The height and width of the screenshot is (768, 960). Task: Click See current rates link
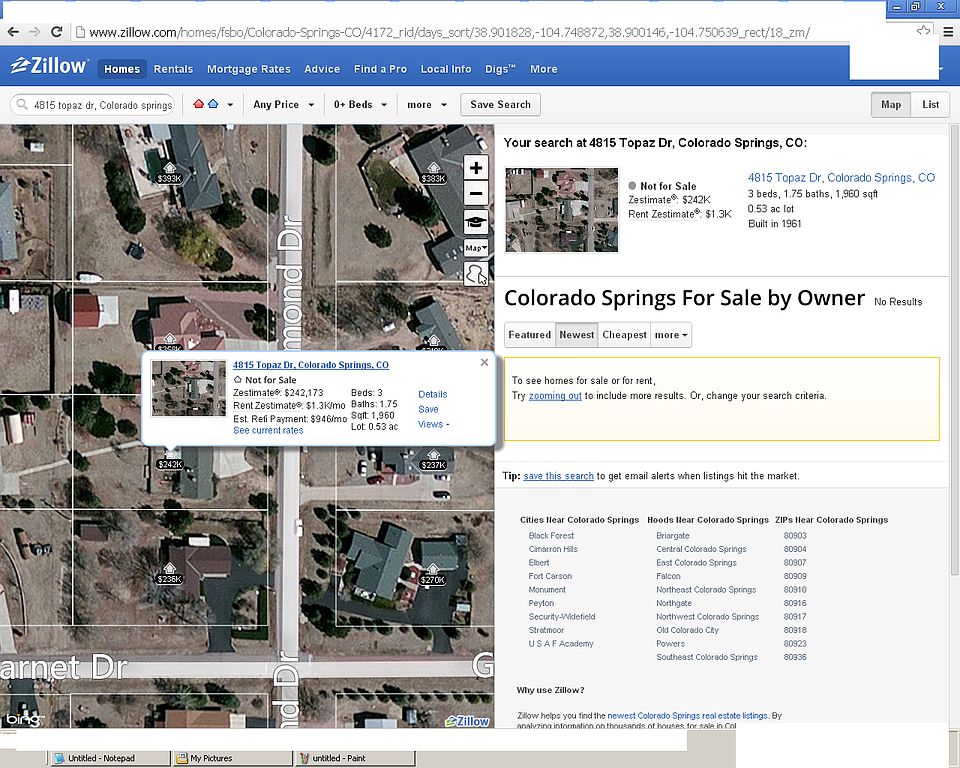coord(268,431)
